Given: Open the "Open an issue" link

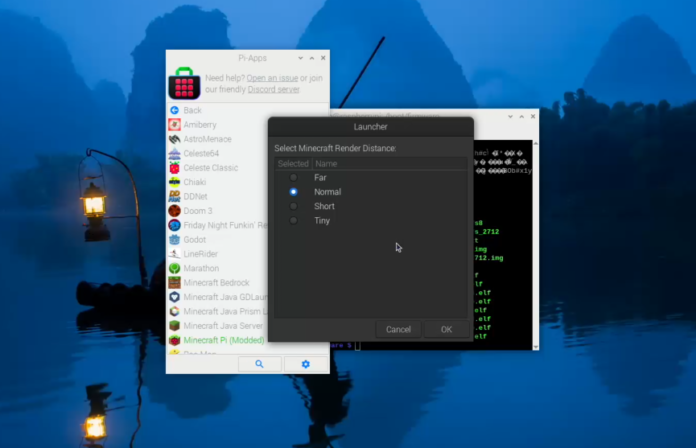Looking at the screenshot, I should tap(272, 77).
